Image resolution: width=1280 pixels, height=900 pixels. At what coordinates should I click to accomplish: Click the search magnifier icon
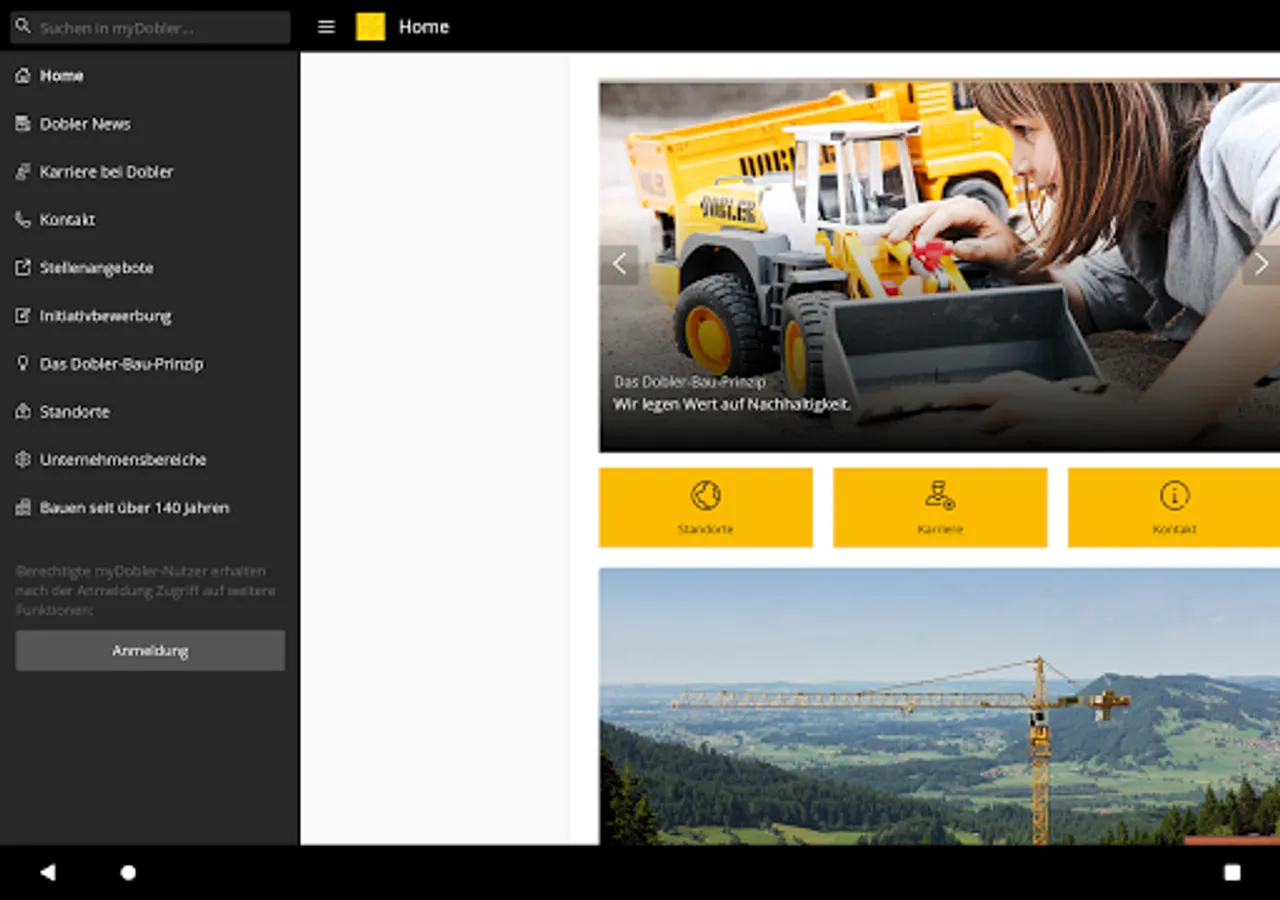click(x=23, y=27)
